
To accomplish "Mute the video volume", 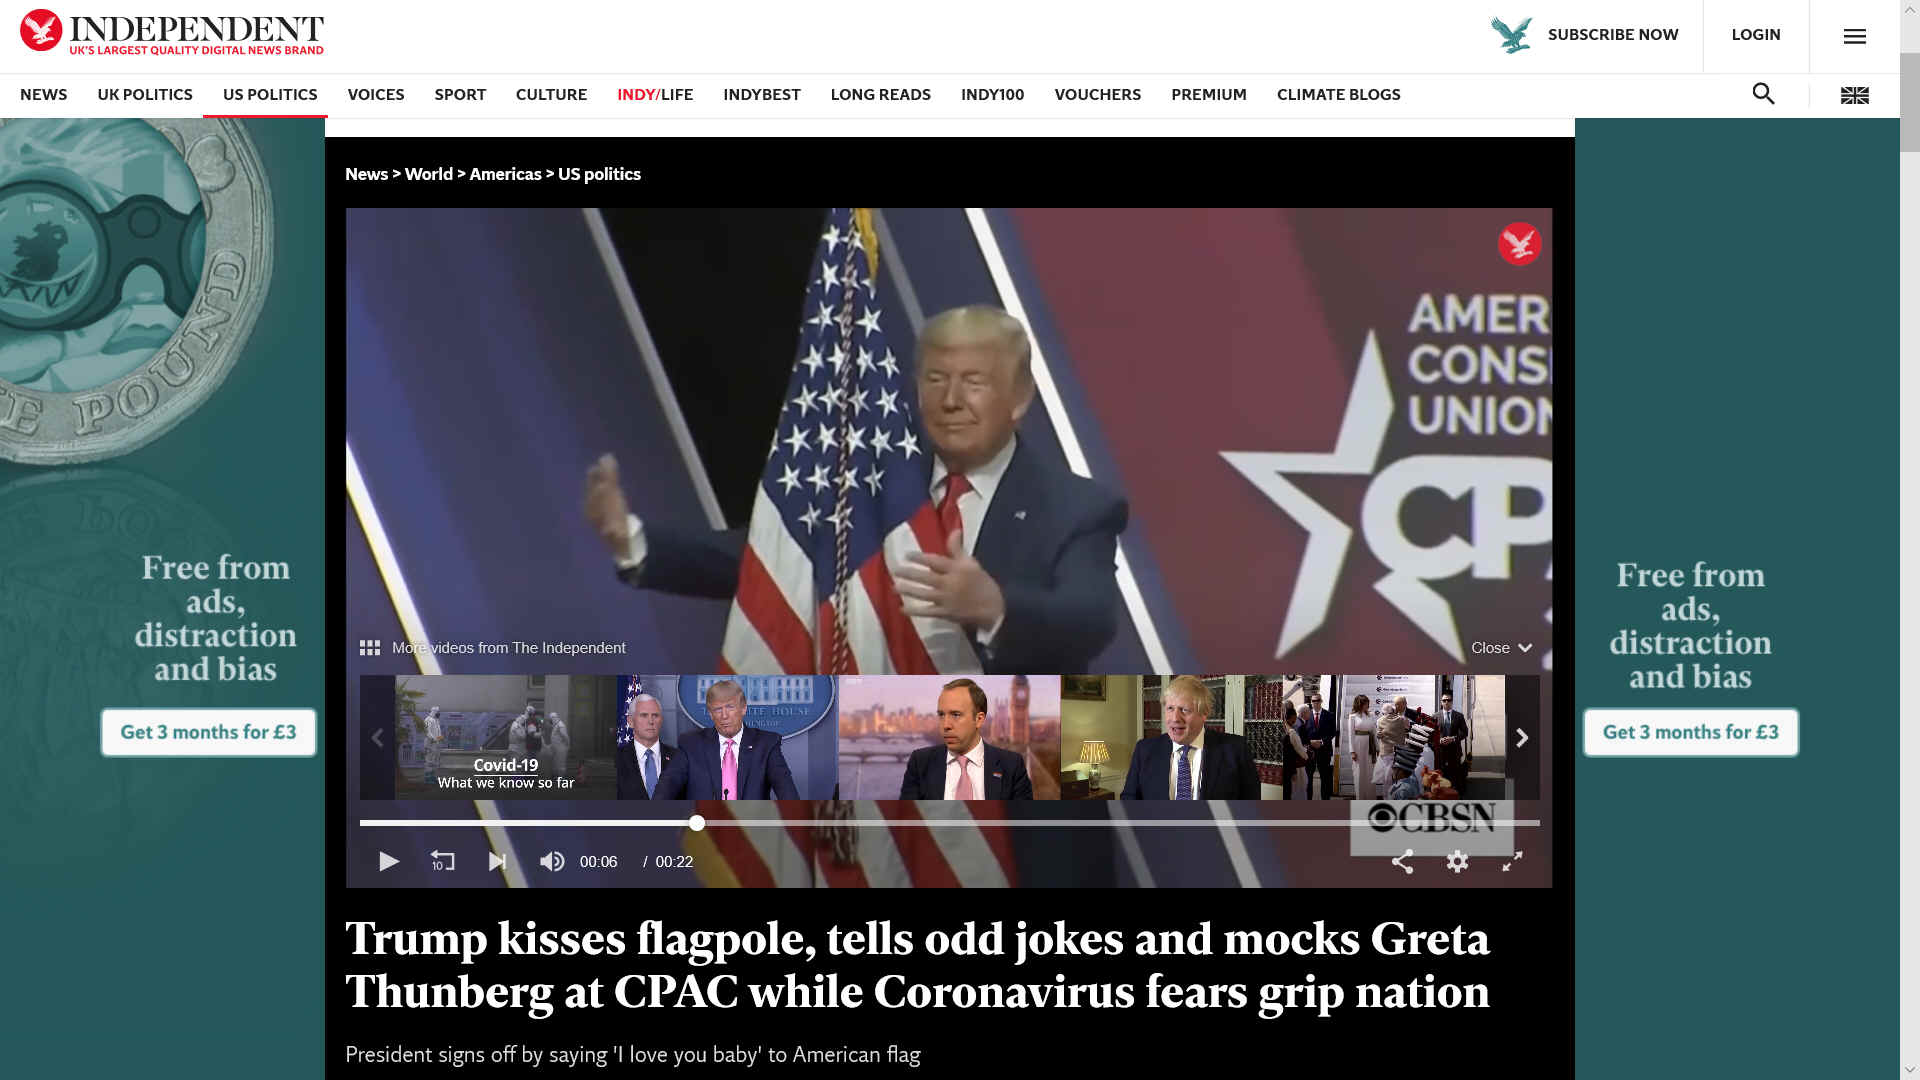I will pos(552,861).
